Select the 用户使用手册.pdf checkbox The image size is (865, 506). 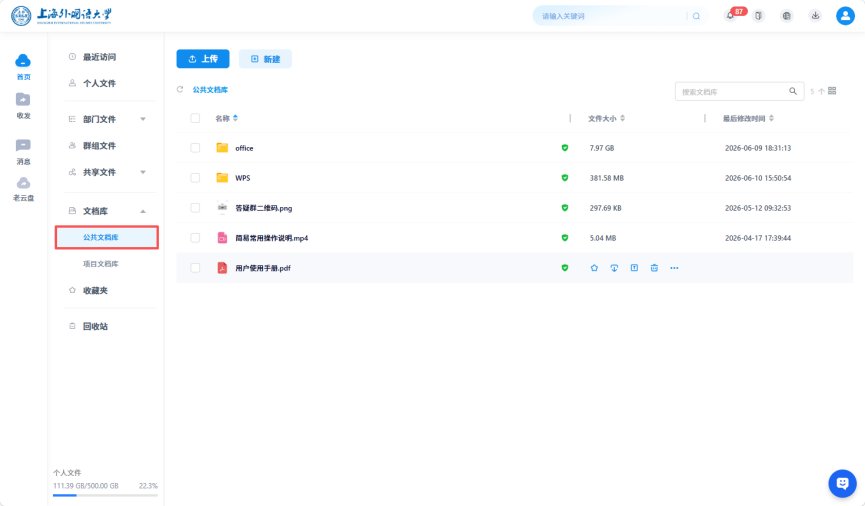[x=195, y=268]
